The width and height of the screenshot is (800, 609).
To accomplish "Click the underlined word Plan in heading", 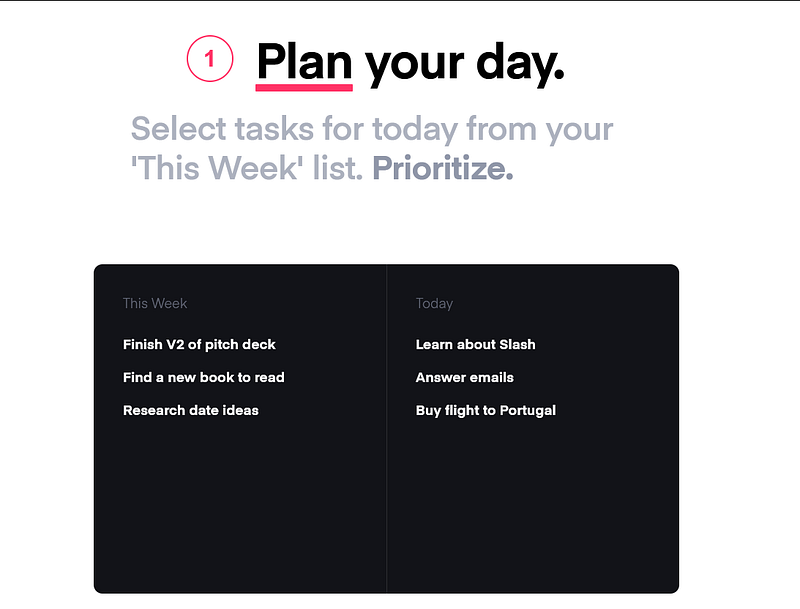I will click(304, 62).
